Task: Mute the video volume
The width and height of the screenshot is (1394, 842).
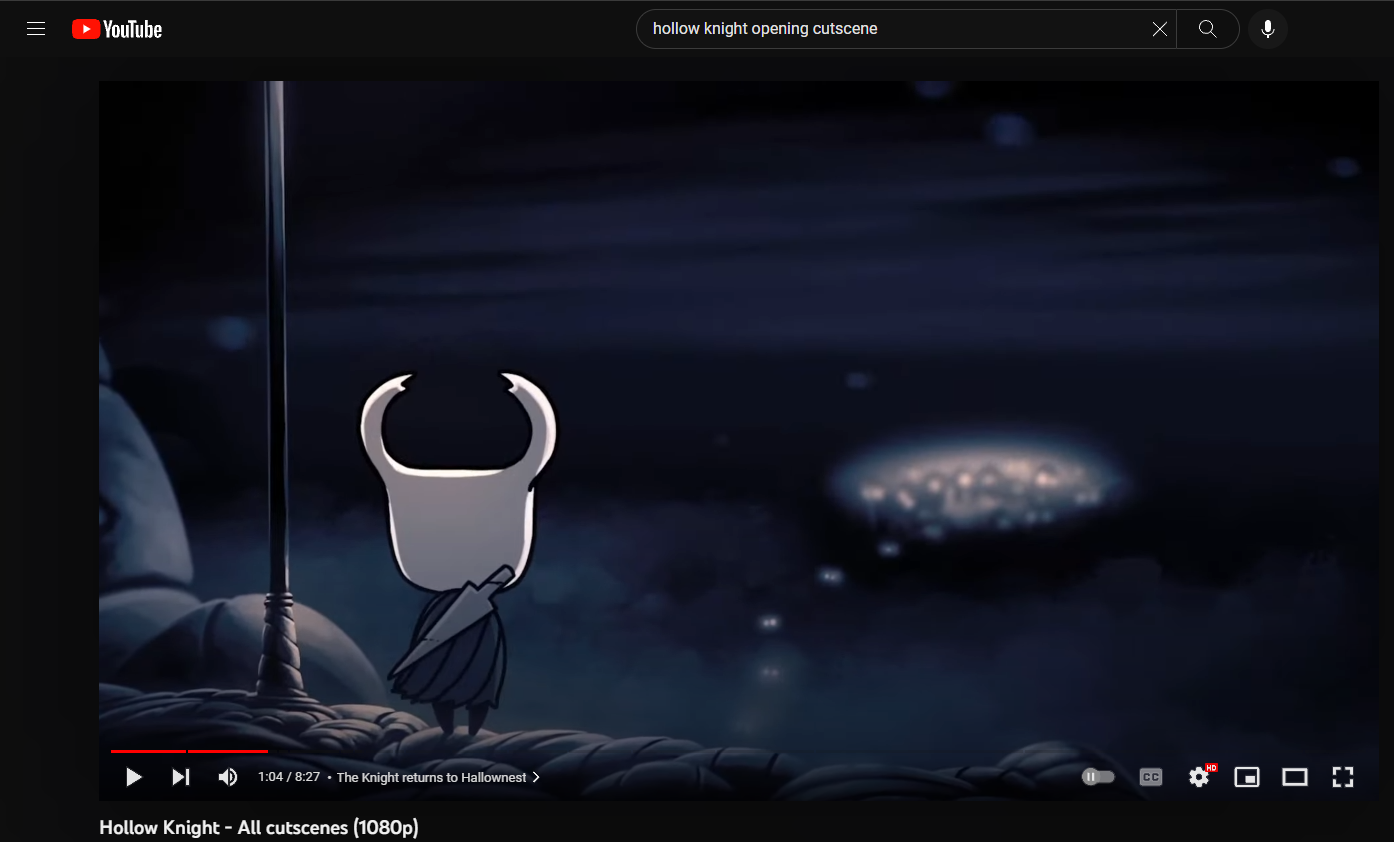Action: pyautogui.click(x=227, y=776)
